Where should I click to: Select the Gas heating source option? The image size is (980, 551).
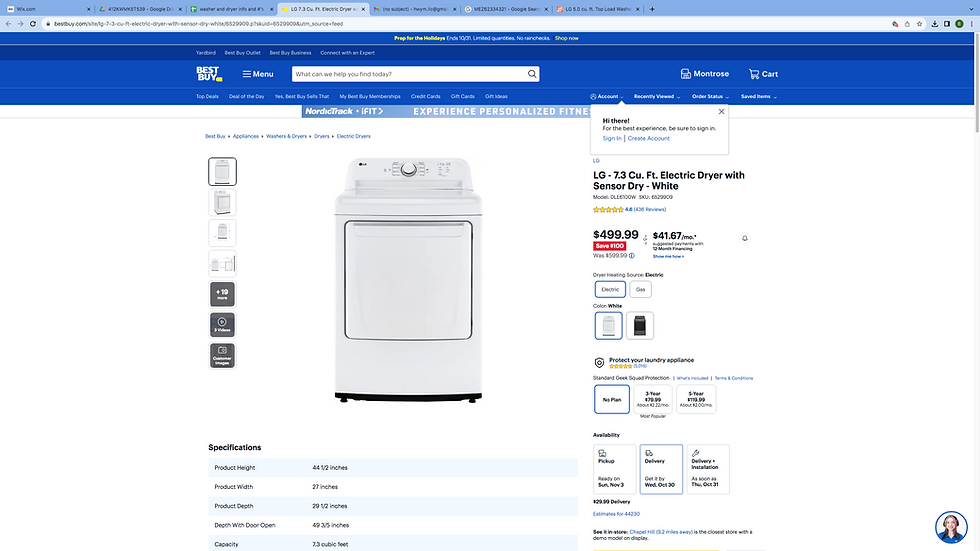641,289
